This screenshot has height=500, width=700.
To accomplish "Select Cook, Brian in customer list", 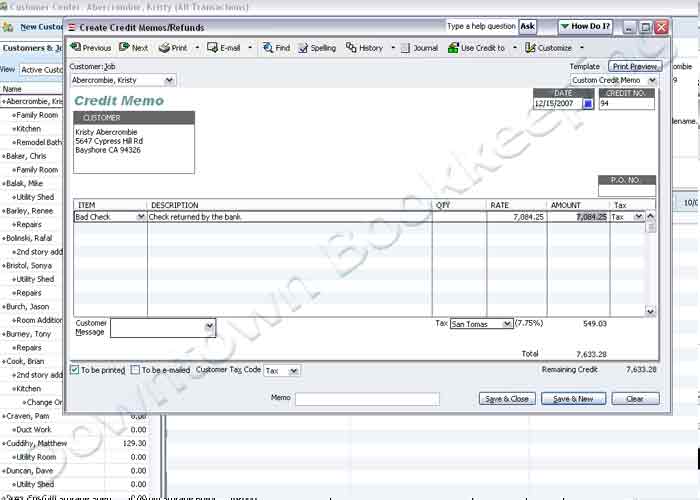I will pos(25,361).
